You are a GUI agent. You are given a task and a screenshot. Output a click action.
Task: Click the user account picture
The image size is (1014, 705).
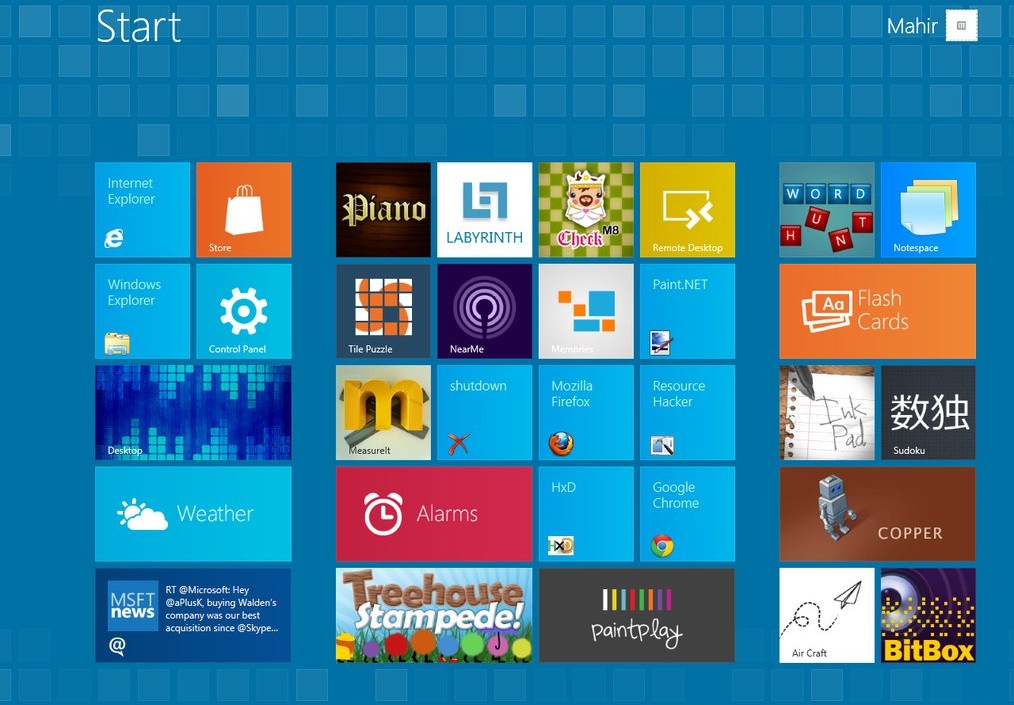coord(962,26)
